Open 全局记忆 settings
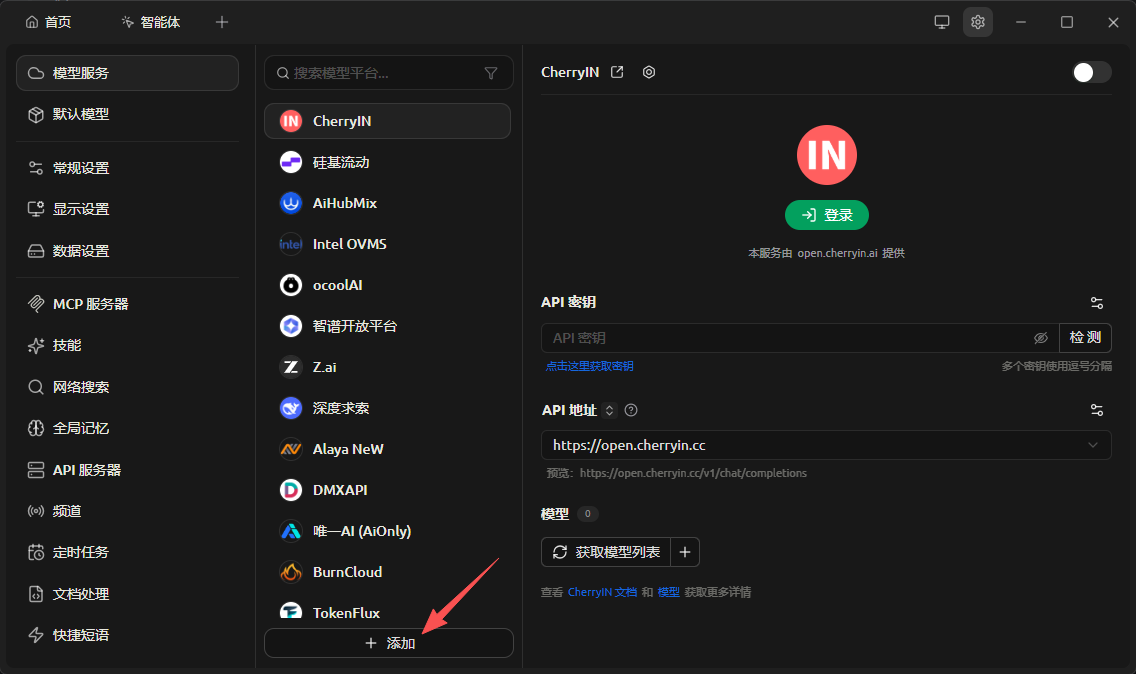Screen dimensions: 1136x674 click(x=128, y=428)
